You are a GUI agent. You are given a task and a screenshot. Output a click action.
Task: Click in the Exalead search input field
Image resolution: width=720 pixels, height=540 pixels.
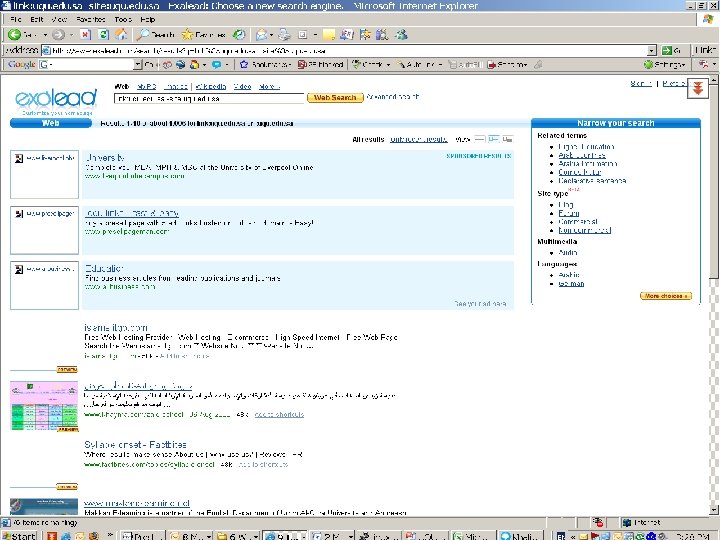[x=210, y=98]
